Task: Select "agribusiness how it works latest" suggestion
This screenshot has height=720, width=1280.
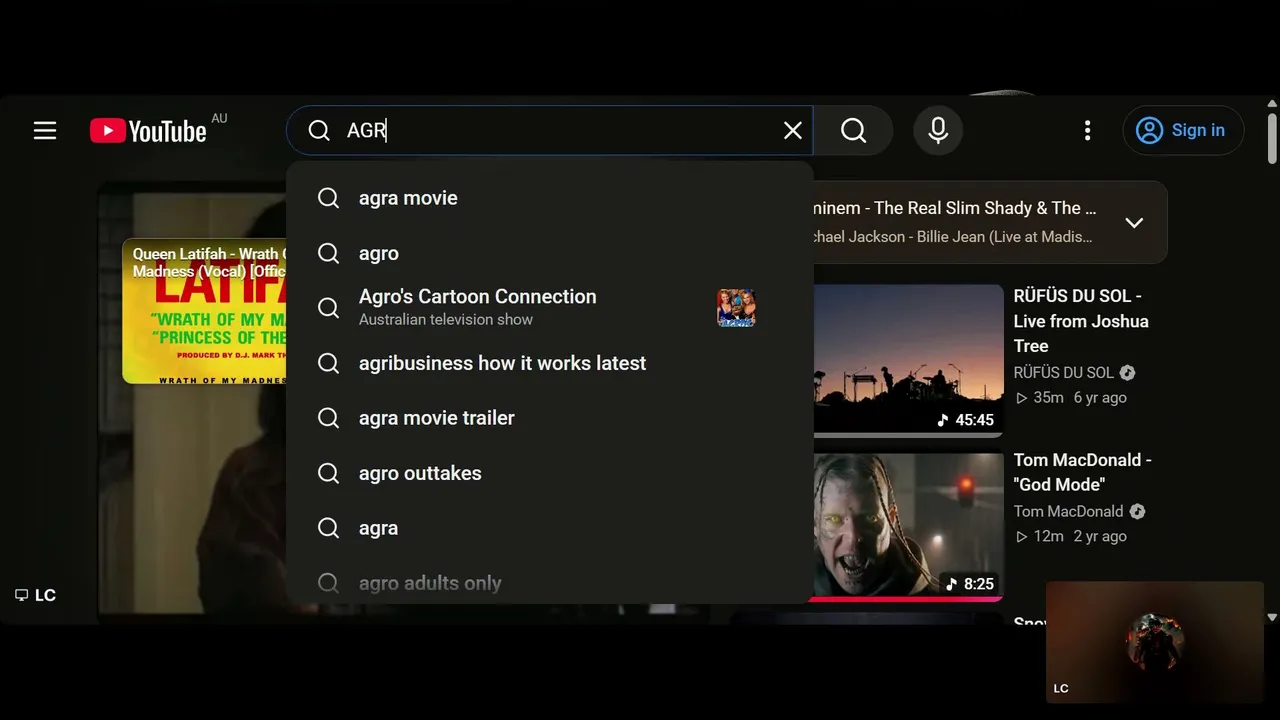Action: [550, 363]
